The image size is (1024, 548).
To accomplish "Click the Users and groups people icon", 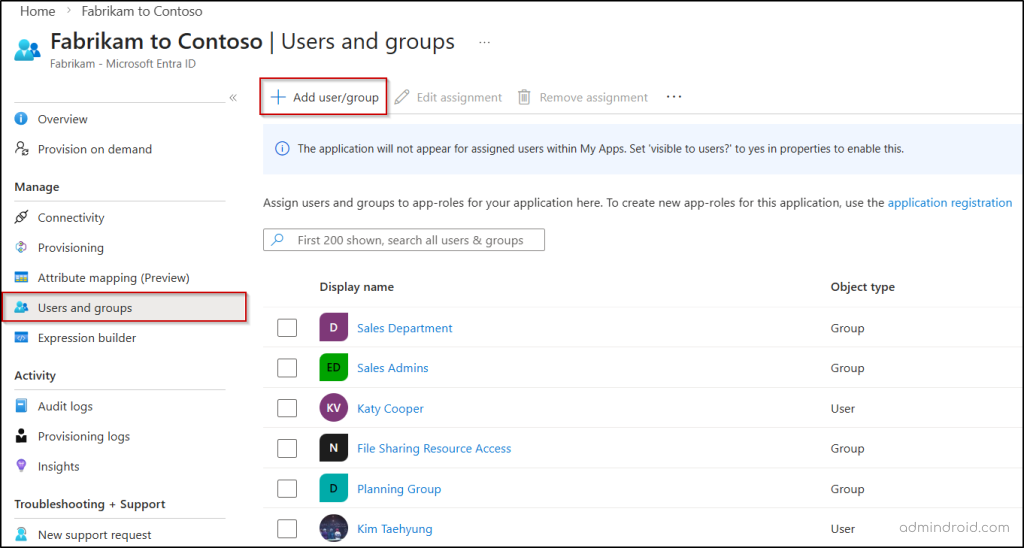I will point(22,308).
